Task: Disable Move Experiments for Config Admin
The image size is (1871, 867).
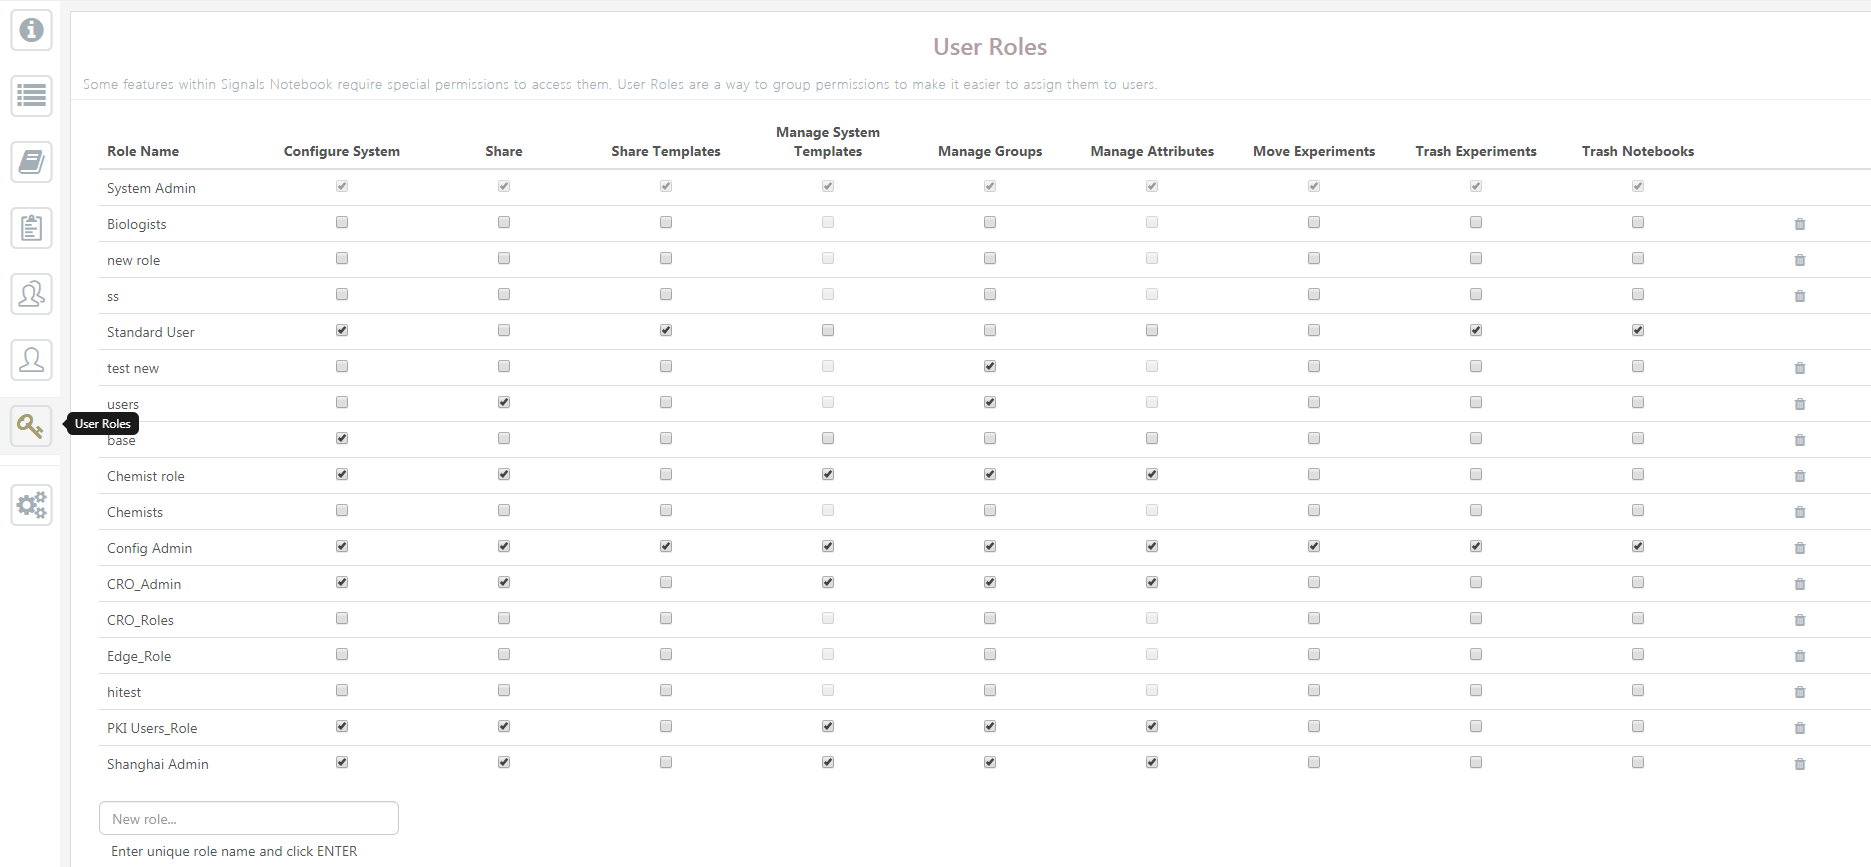Action: point(1314,546)
